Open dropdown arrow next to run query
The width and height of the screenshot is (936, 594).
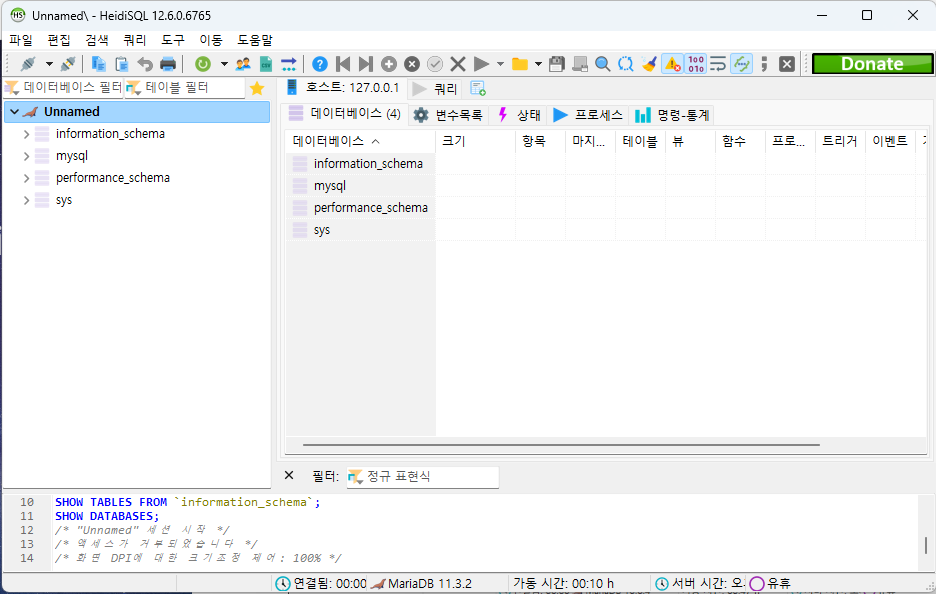click(500, 64)
